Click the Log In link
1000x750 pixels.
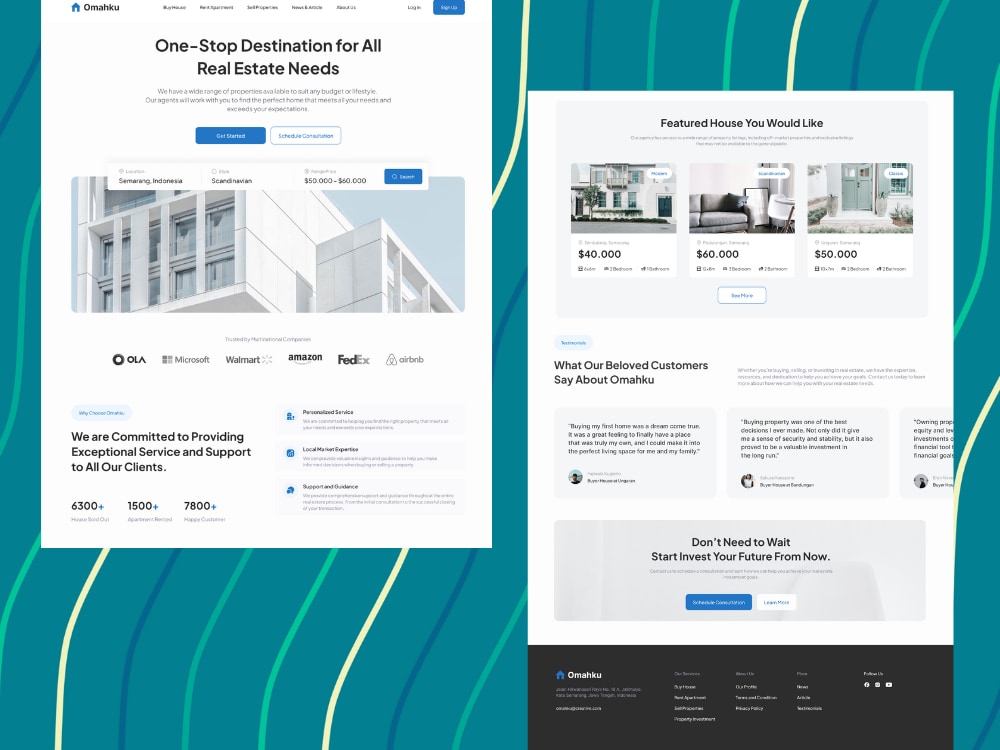414,8
